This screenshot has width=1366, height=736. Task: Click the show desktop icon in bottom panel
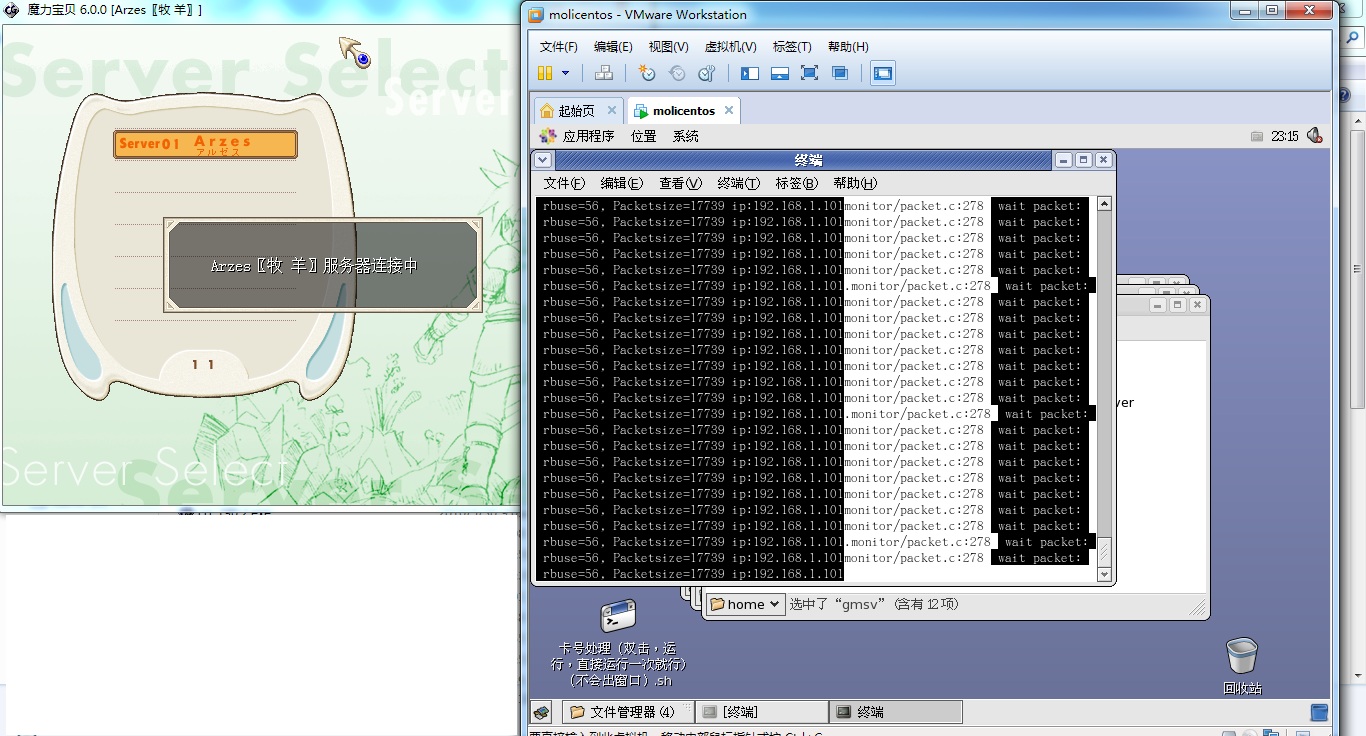pyautogui.click(x=541, y=712)
